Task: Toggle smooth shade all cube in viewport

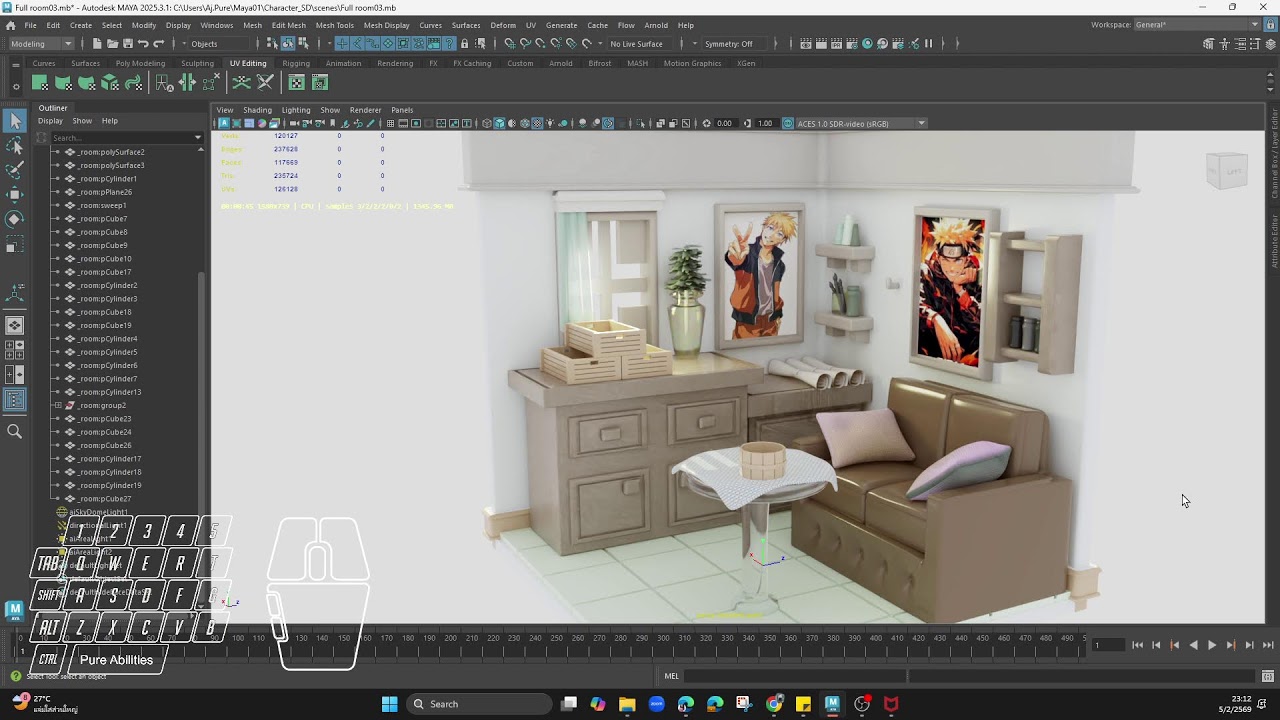Action: click(500, 124)
